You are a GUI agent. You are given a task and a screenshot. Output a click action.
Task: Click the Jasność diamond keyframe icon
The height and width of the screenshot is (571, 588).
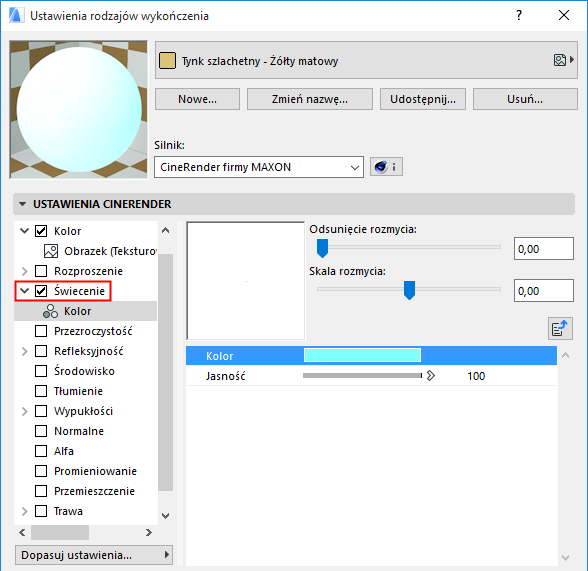click(x=431, y=375)
